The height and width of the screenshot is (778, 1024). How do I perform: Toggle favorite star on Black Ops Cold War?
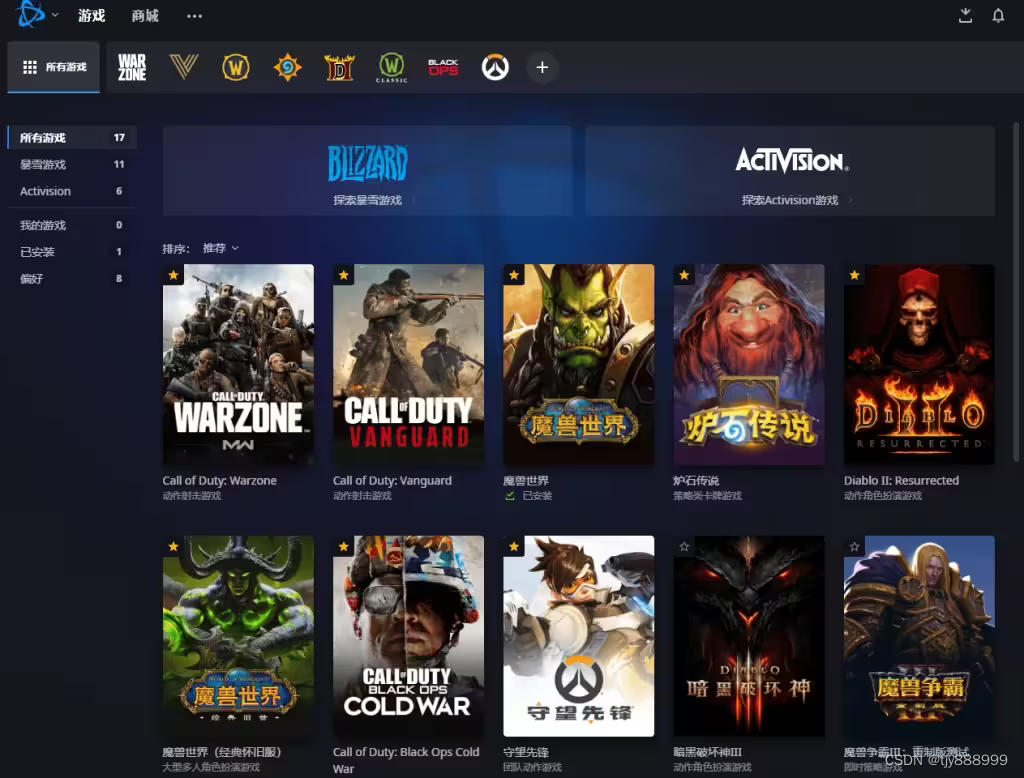pyautogui.click(x=344, y=547)
